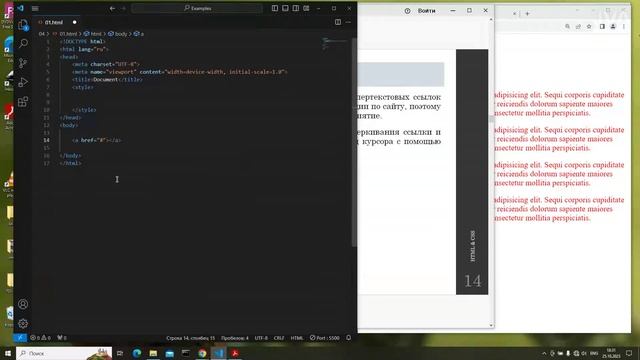The image size is (640, 360).
Task: Click the unsaved dot on 01.html tab
Action: click(x=75, y=22)
